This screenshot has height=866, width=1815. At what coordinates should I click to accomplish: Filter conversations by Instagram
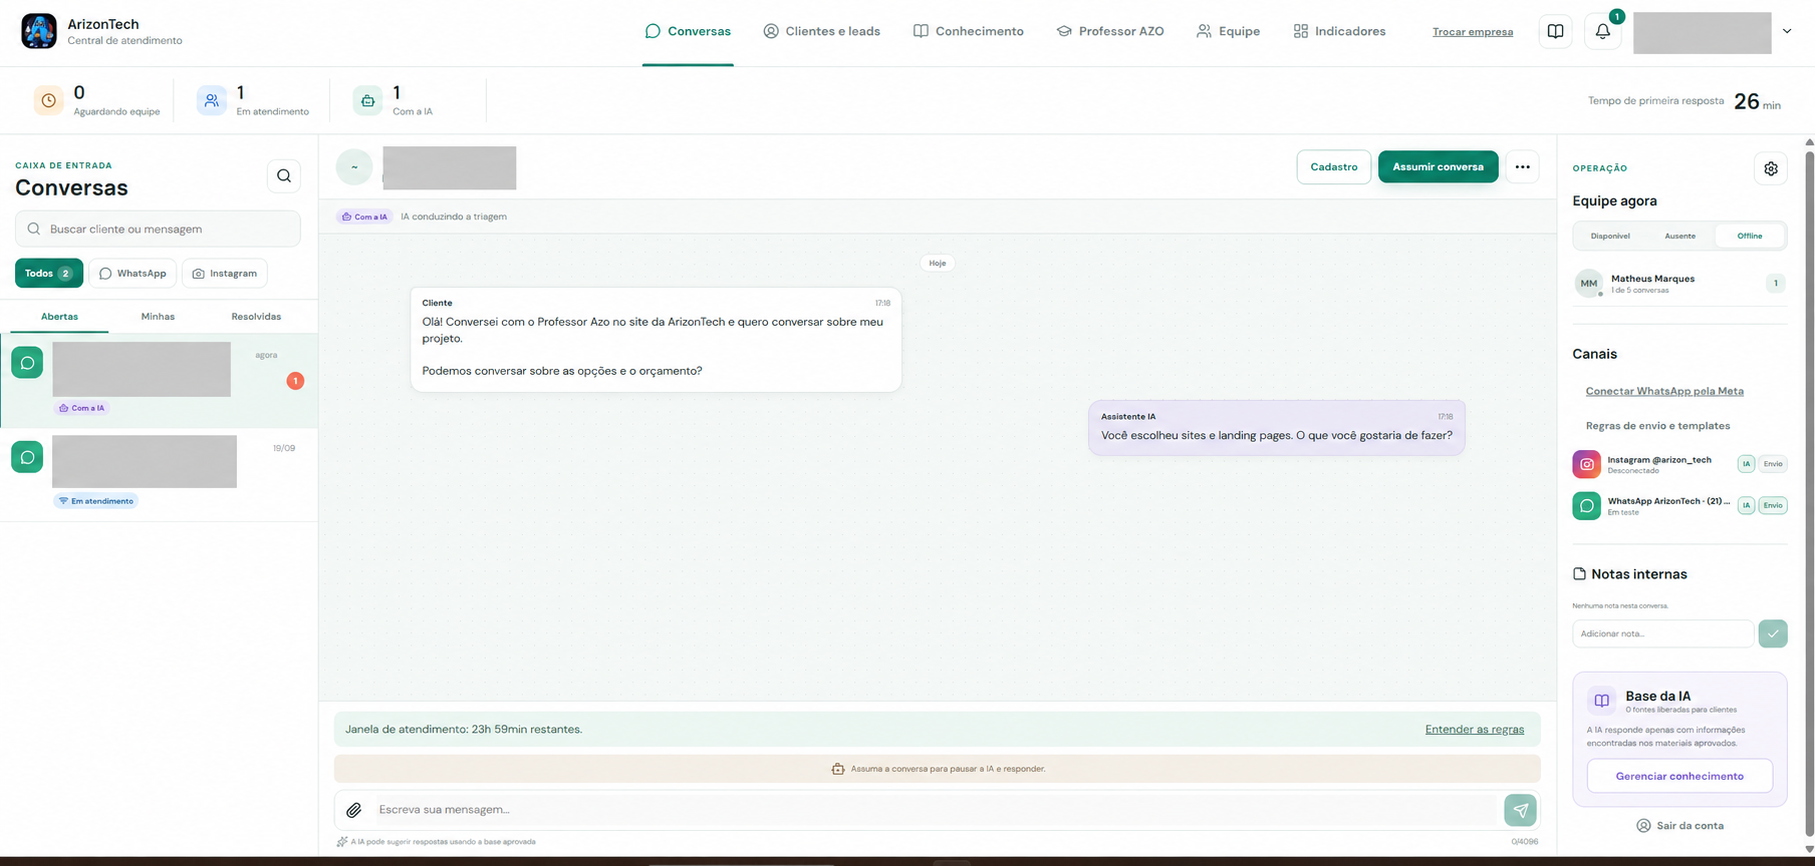[225, 273]
